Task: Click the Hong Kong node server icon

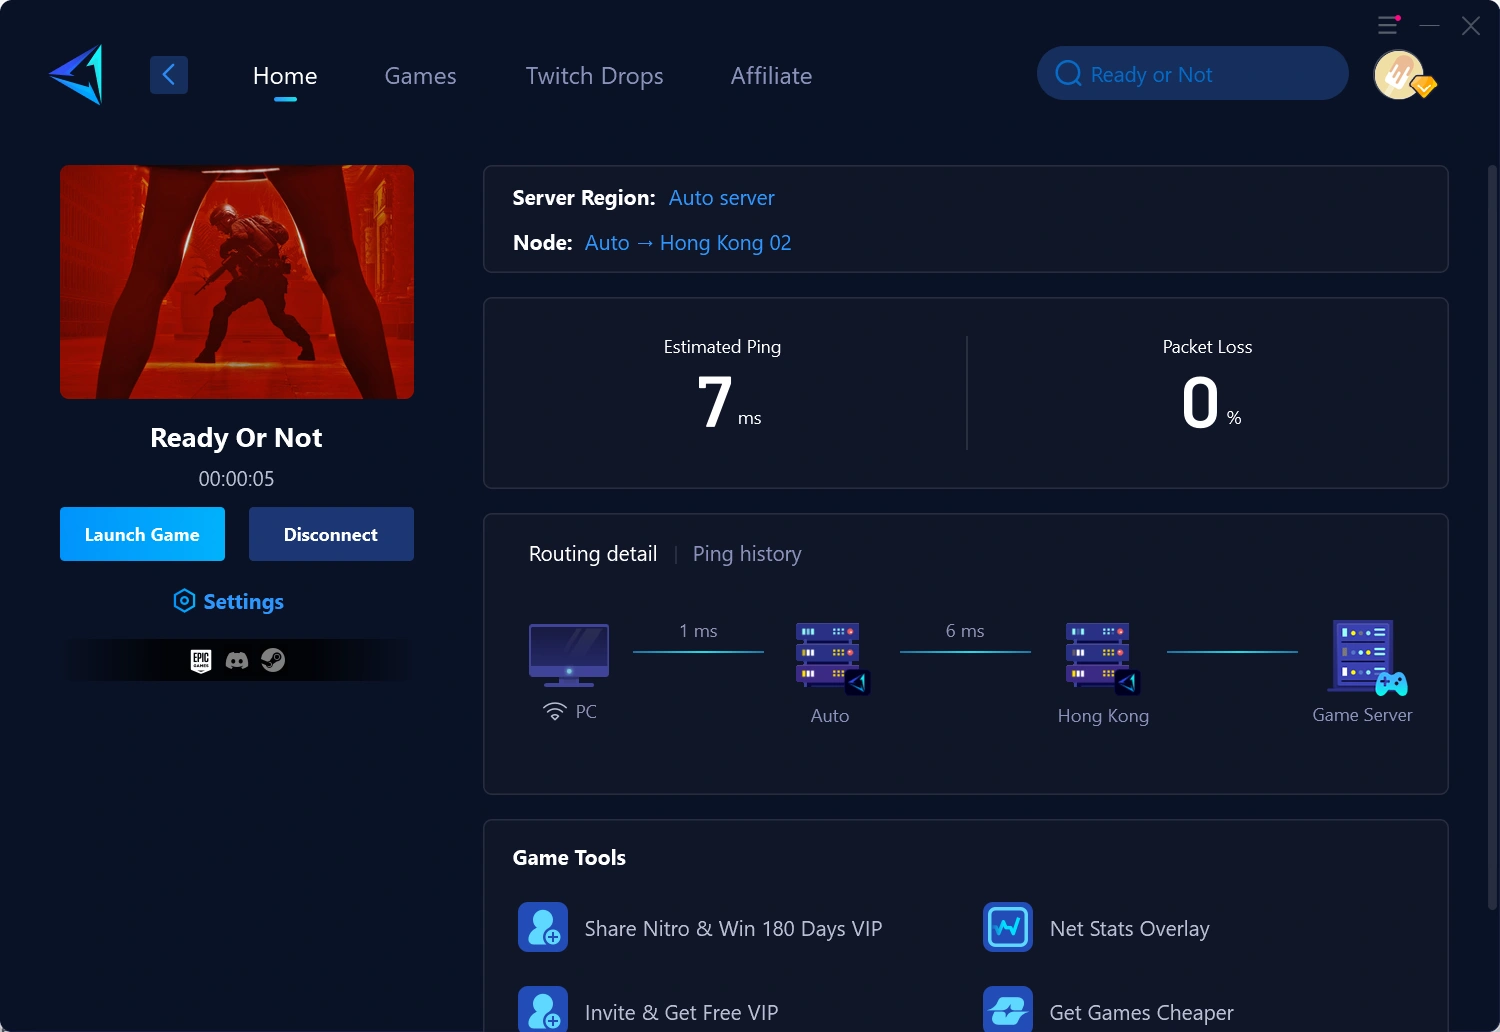Action: pyautogui.click(x=1102, y=658)
